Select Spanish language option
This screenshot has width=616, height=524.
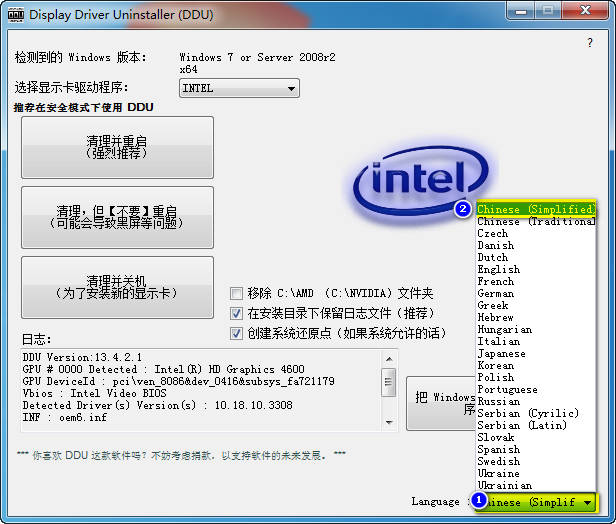[x=536, y=449]
